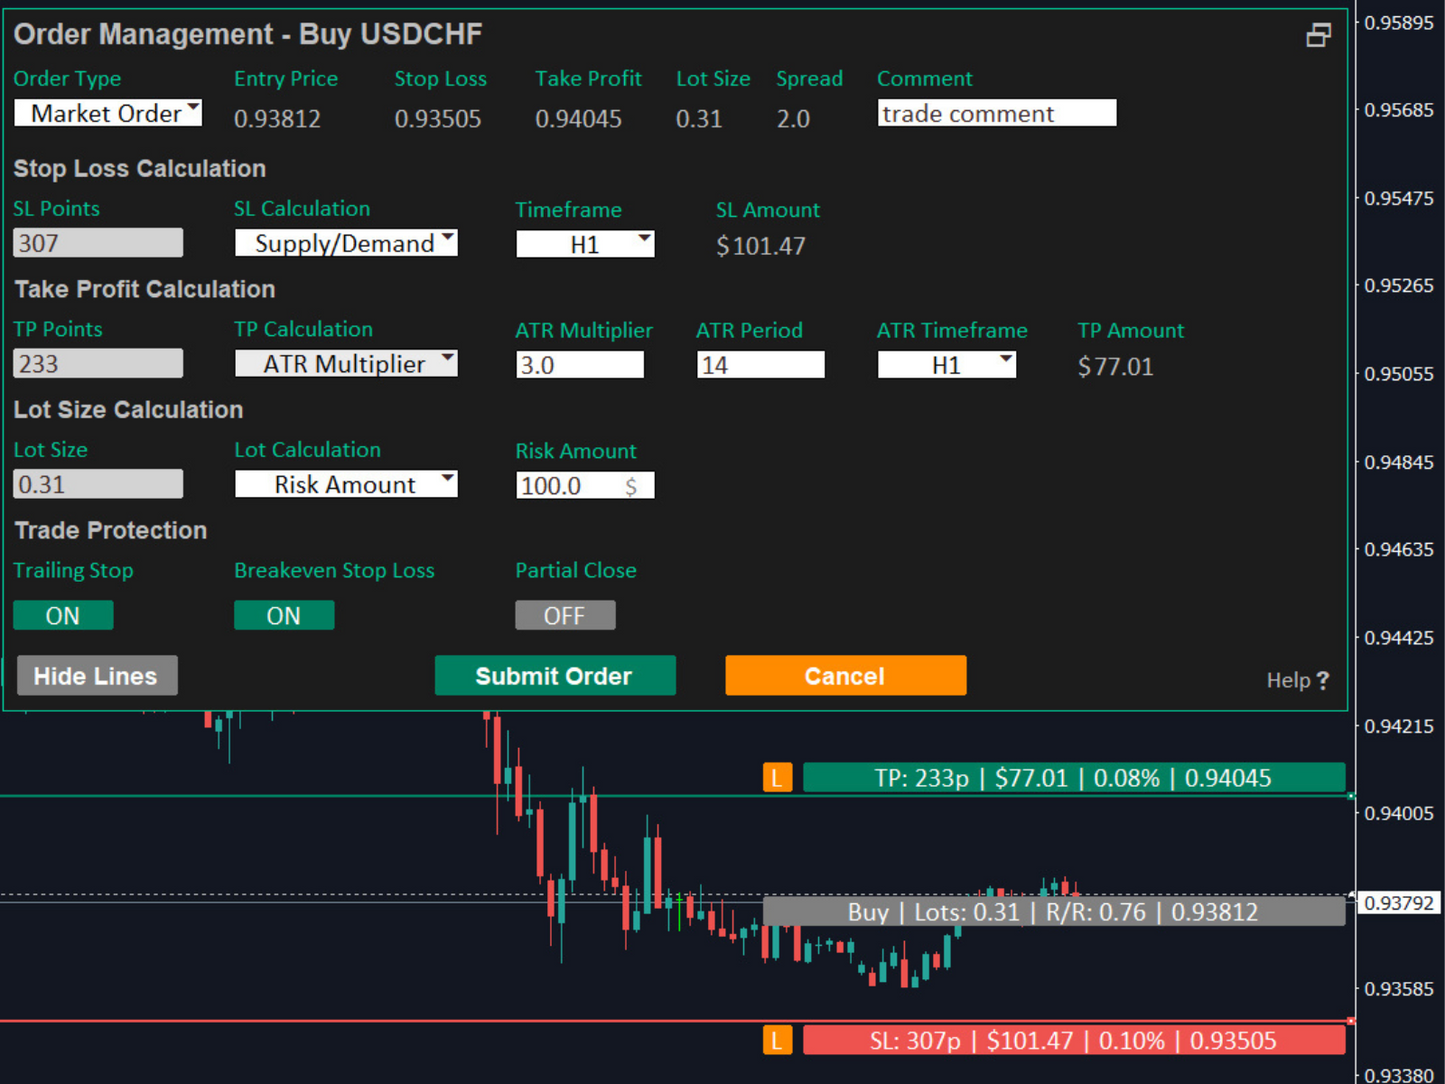Open the stop loss Timeframe H1 dropdown

pos(585,244)
